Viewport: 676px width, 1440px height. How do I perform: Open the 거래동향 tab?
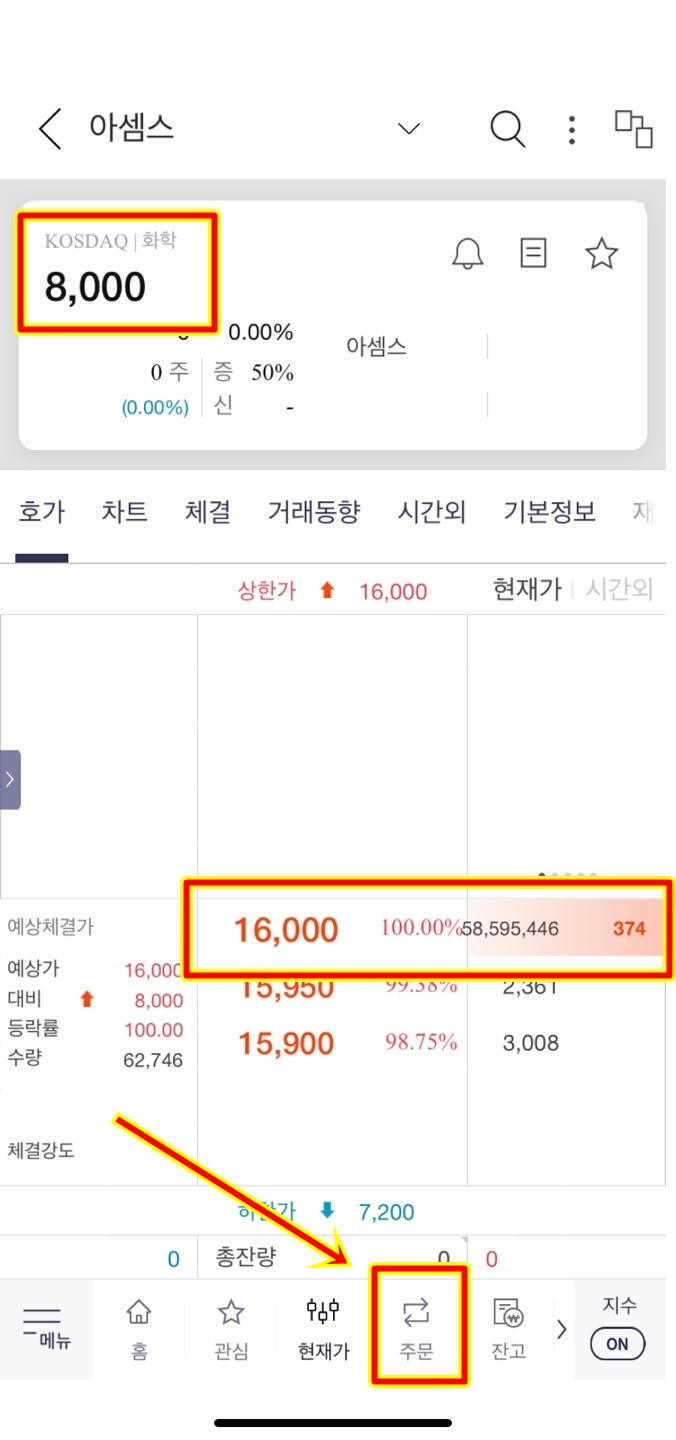pos(313,512)
